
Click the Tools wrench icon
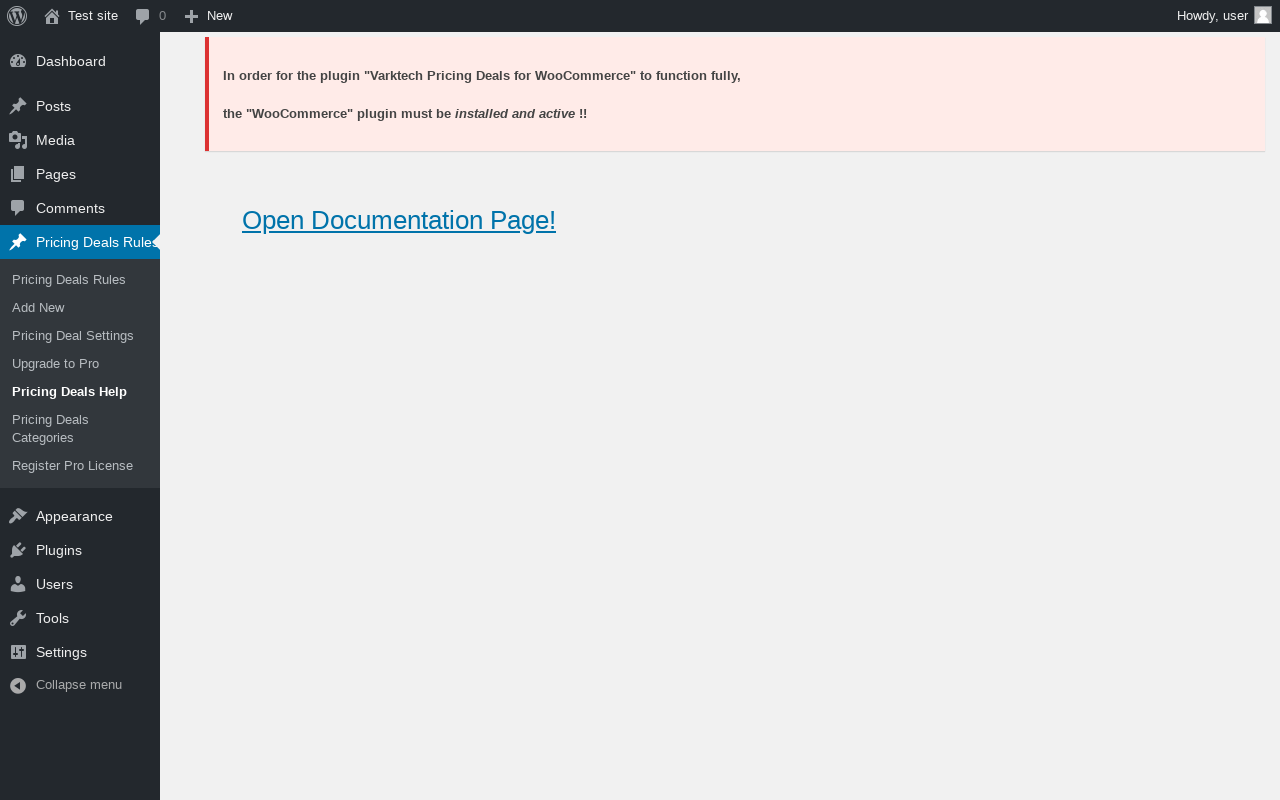(x=18, y=618)
